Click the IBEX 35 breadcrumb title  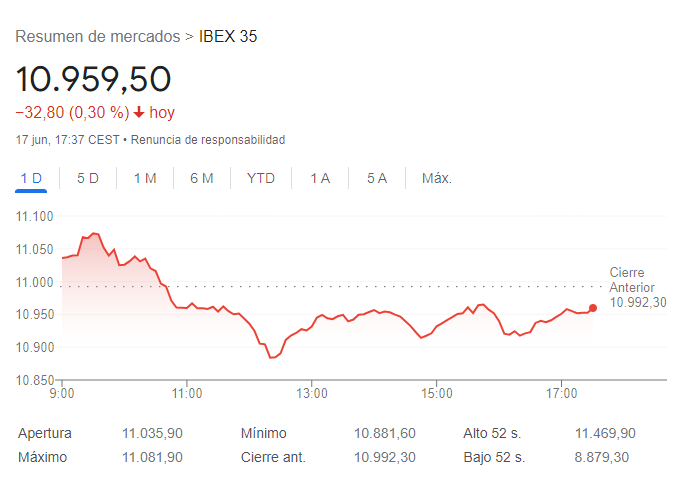click(228, 37)
